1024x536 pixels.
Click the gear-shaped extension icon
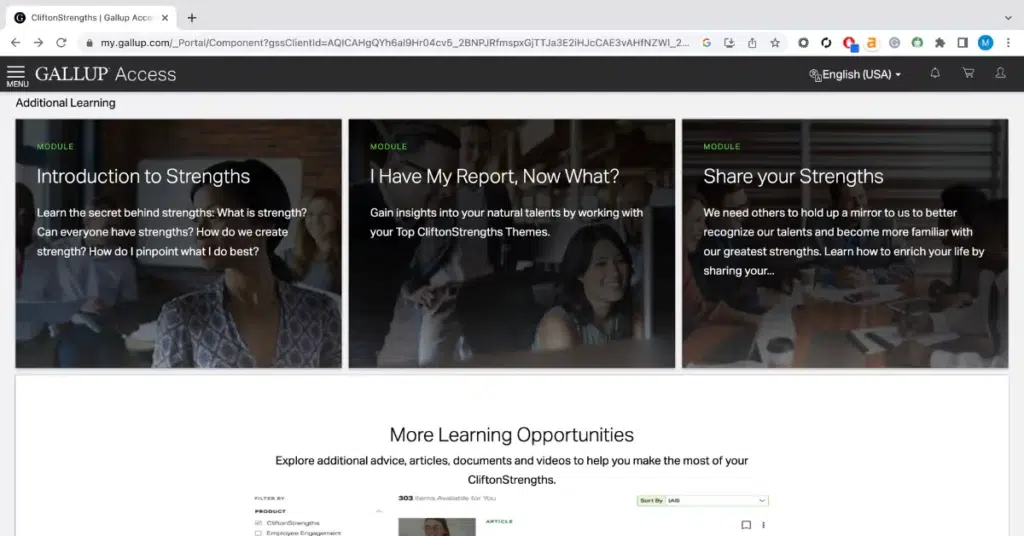[x=803, y=43]
